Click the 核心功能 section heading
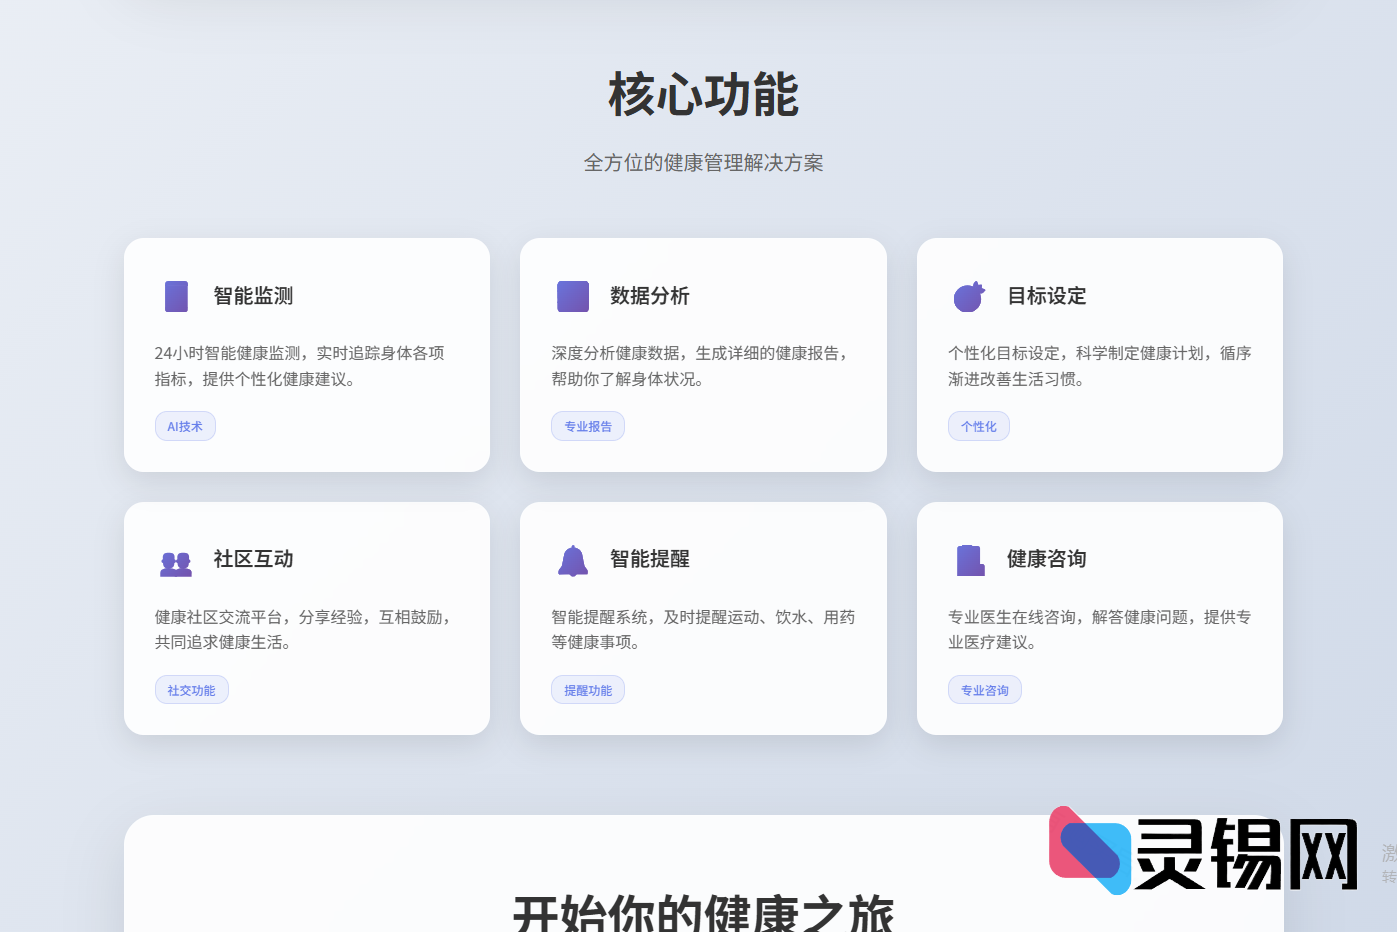1397x932 pixels. click(703, 95)
